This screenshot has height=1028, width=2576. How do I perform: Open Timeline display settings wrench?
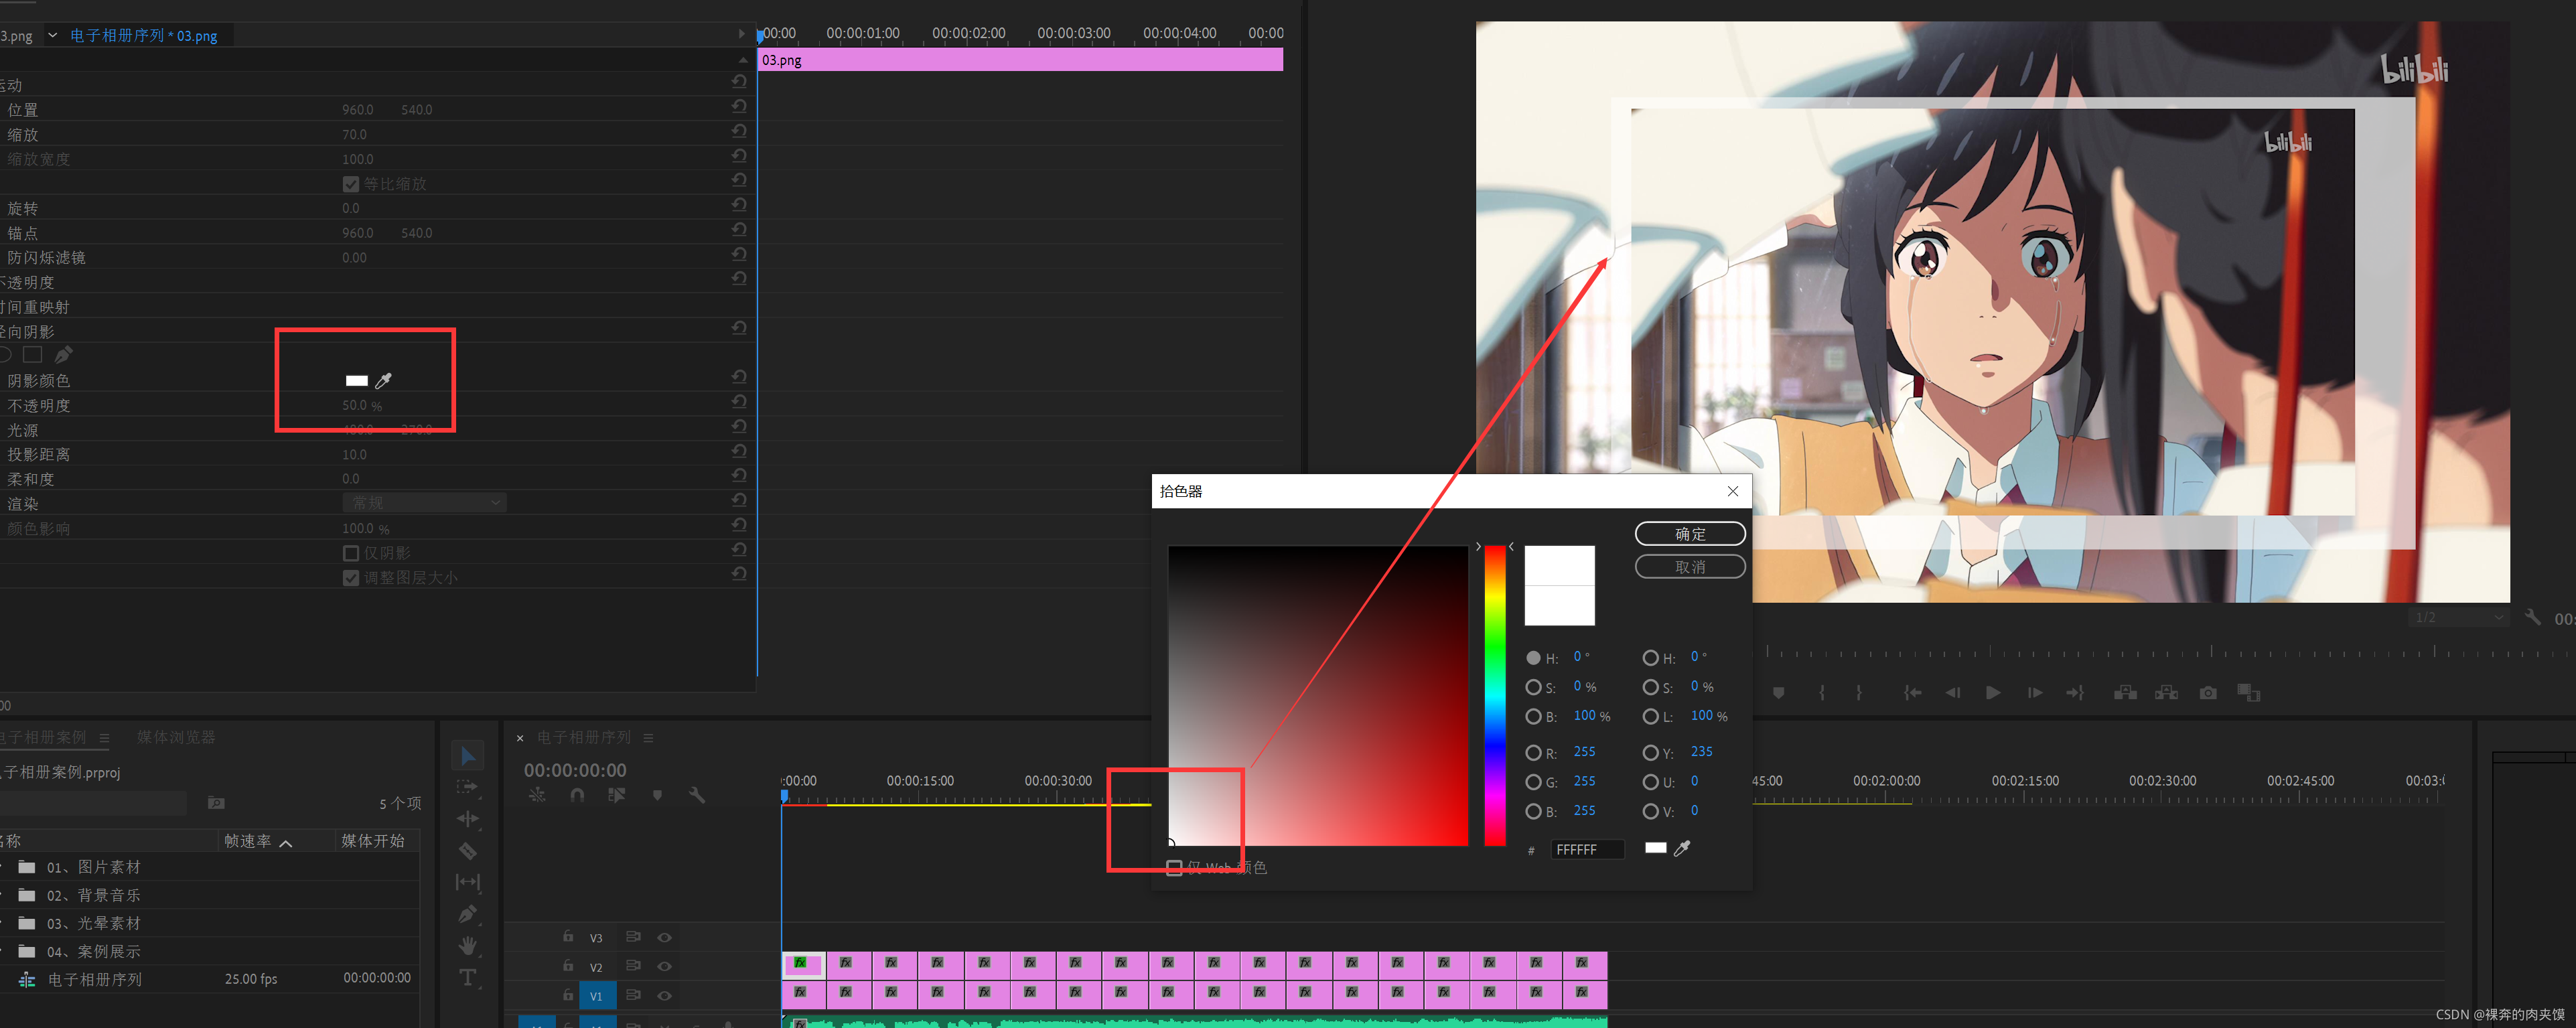[x=697, y=795]
